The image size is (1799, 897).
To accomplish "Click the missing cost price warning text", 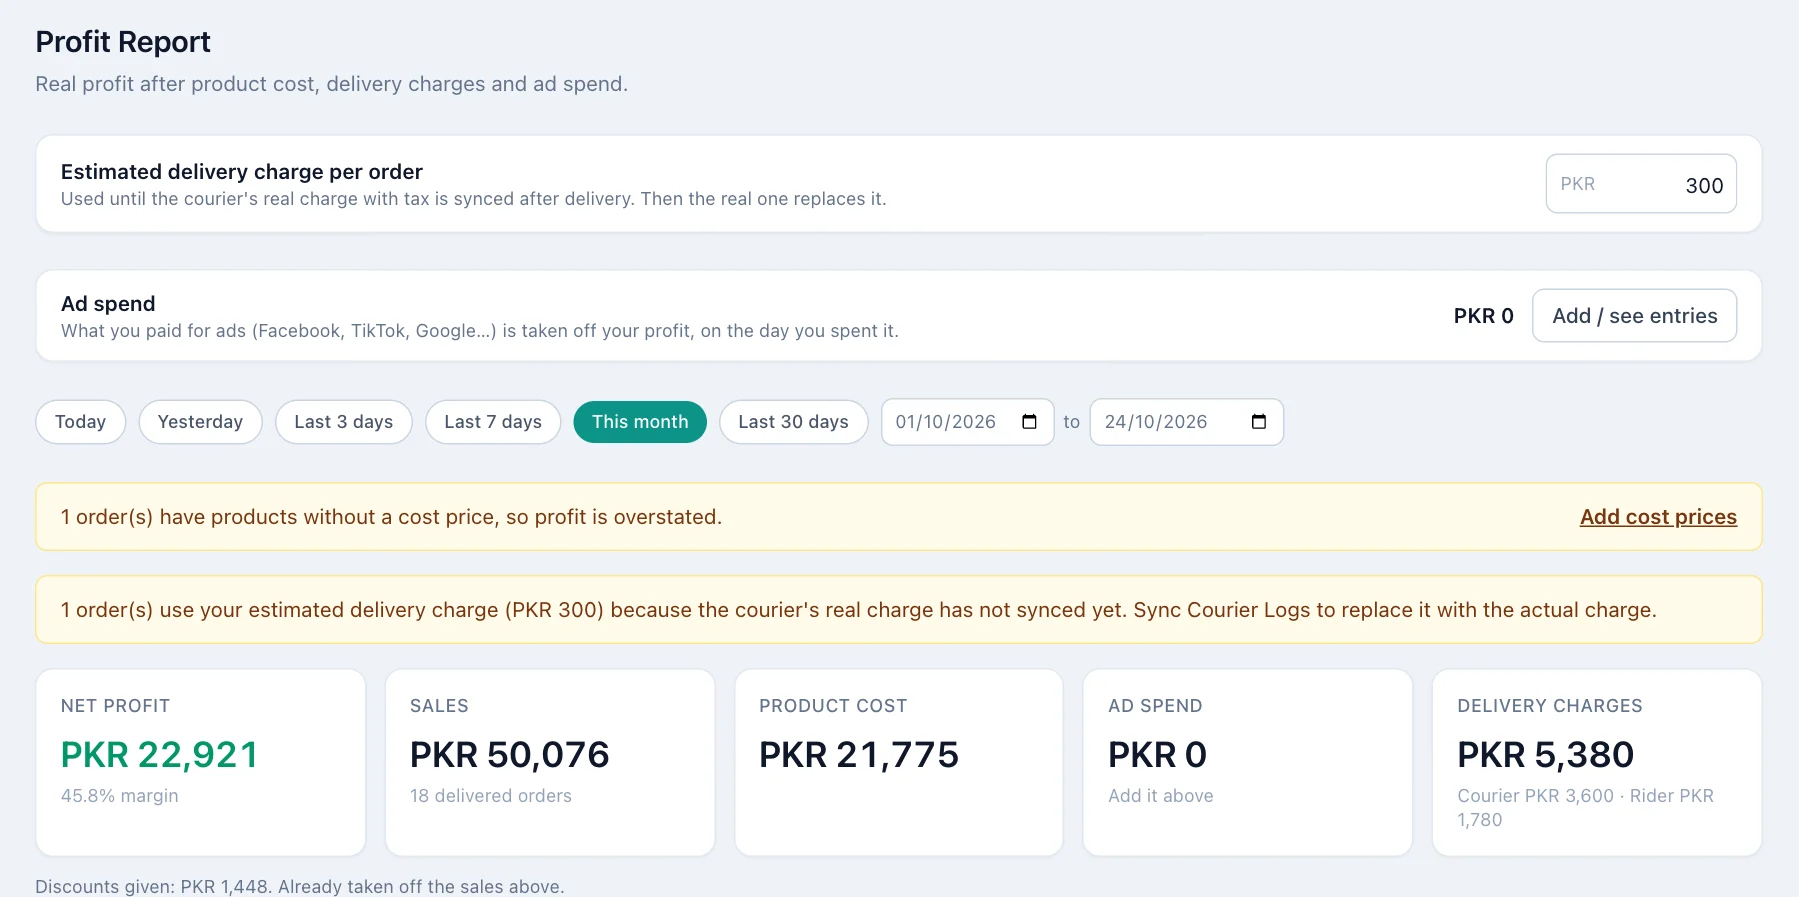I will tap(391, 517).
